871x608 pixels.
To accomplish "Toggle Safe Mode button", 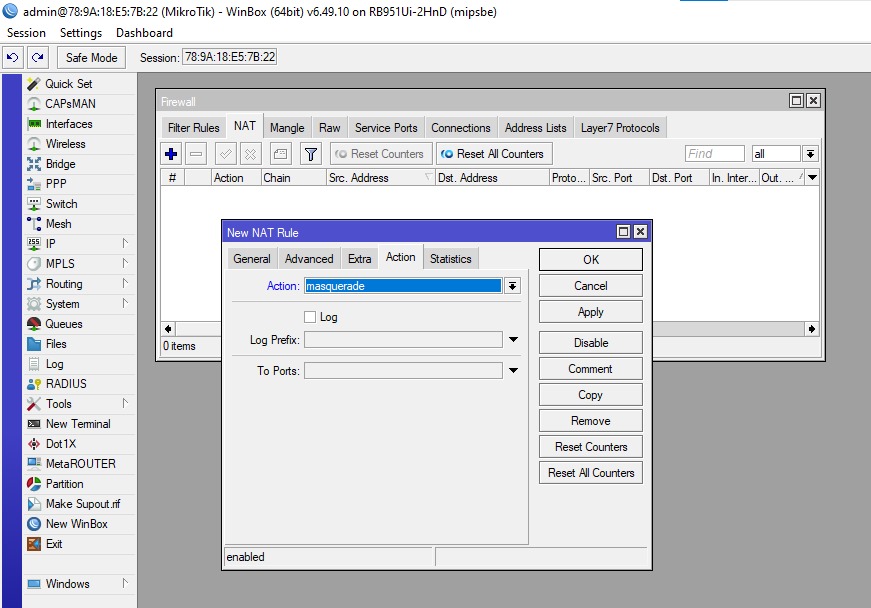I will (x=91, y=57).
